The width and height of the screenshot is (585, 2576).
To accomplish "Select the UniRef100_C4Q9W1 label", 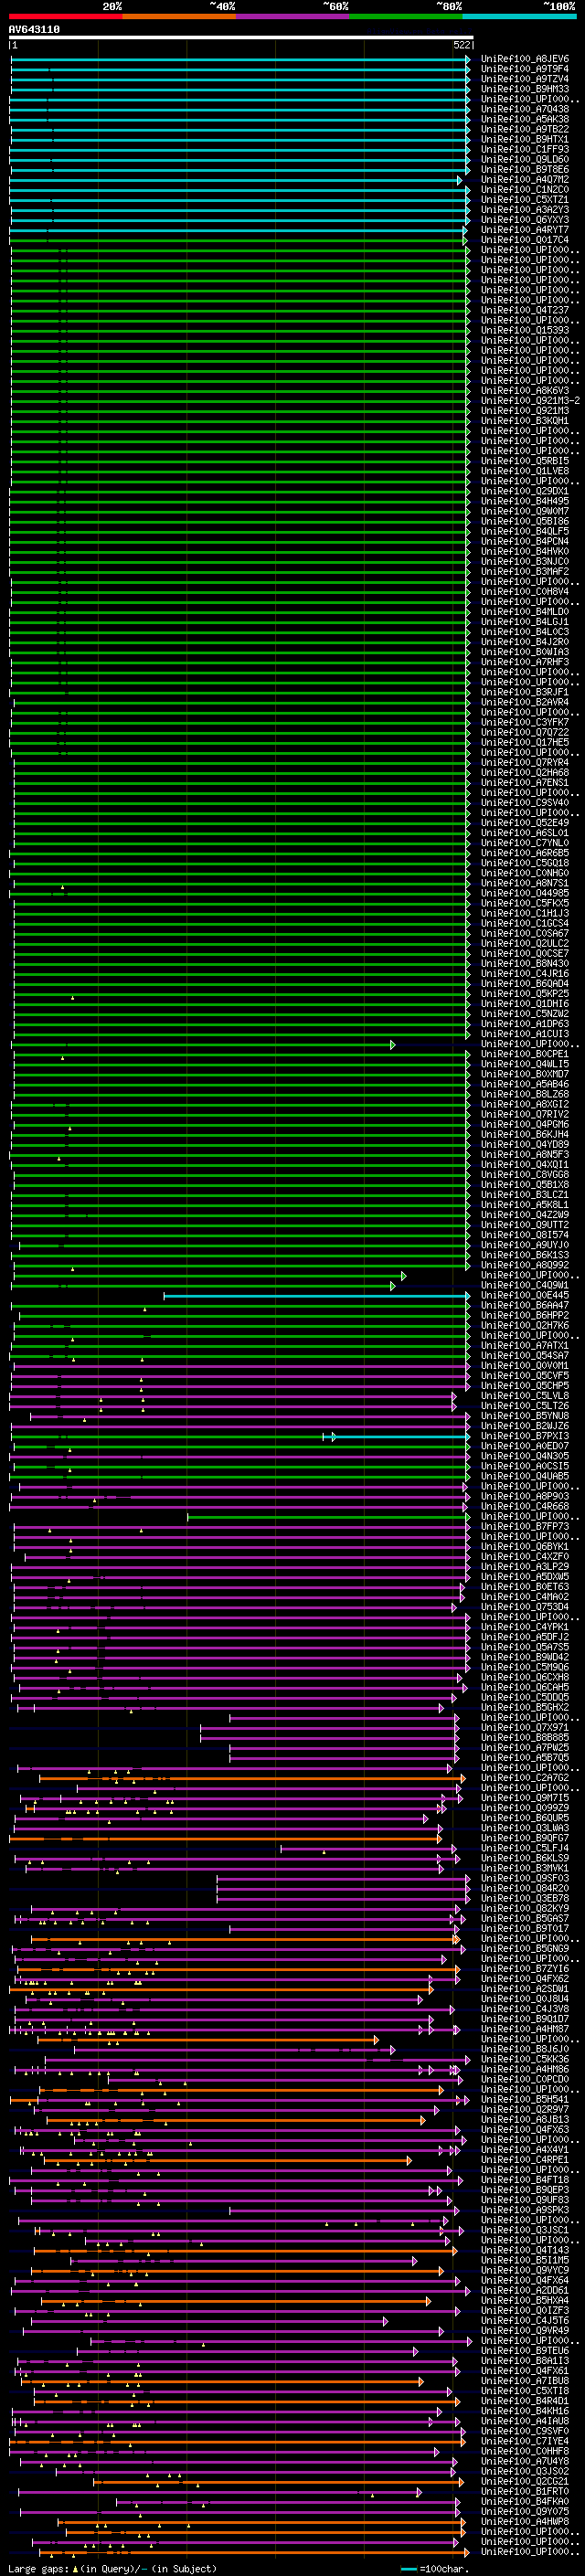I will (525, 1286).
